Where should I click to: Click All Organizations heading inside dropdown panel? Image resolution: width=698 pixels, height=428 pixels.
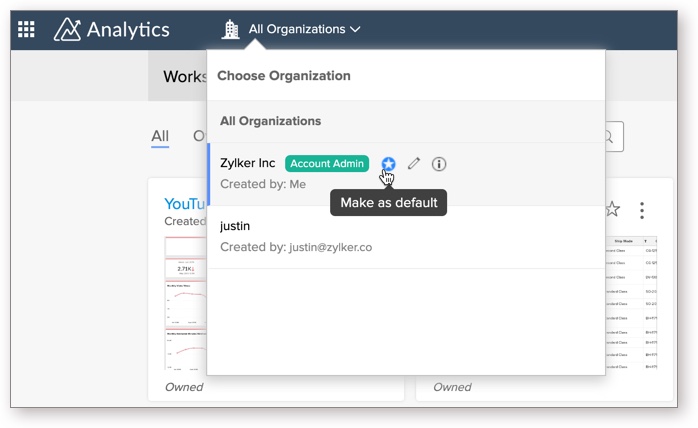270,121
